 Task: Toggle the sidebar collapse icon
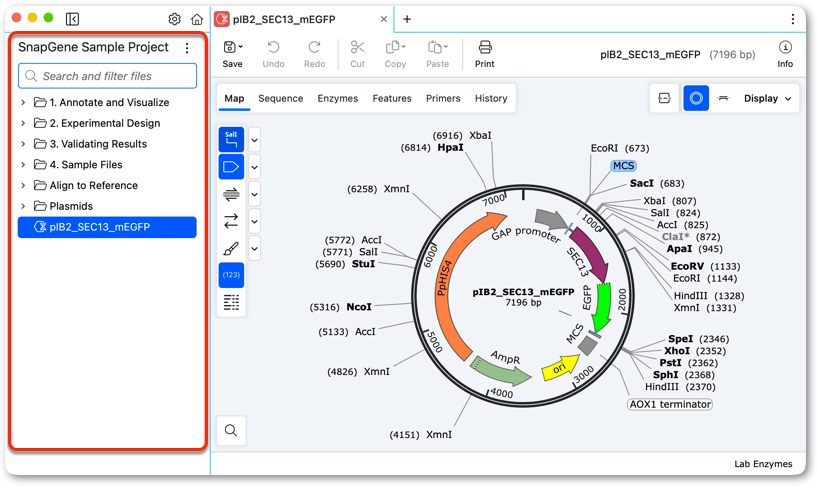click(x=72, y=19)
